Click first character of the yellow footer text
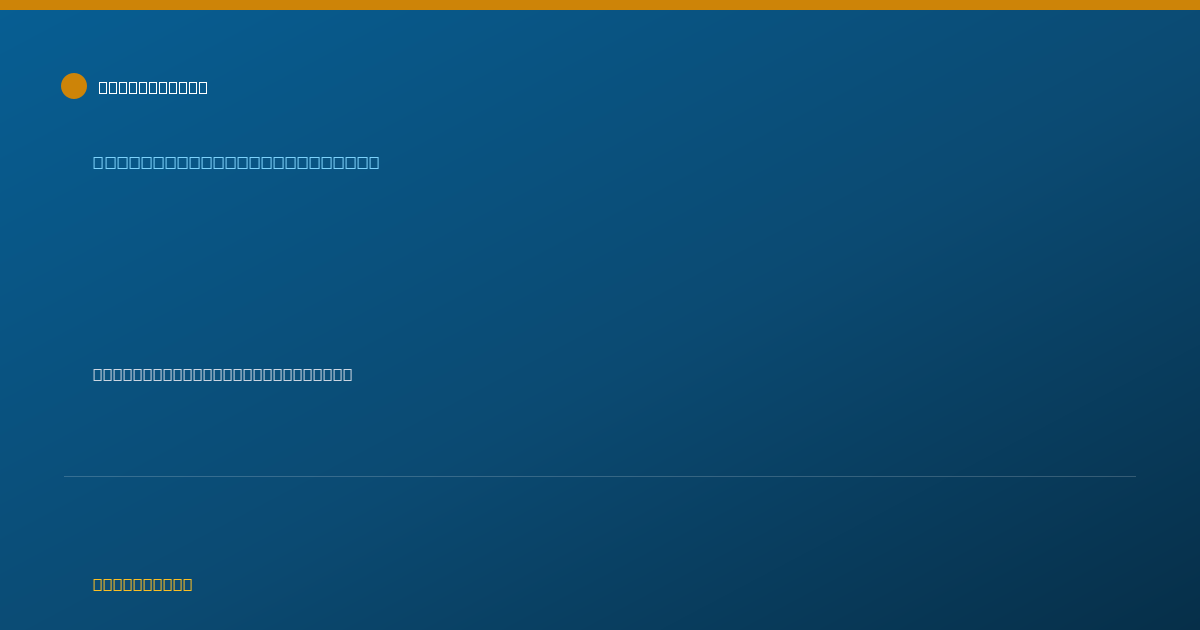The image size is (1200, 630). 98,584
